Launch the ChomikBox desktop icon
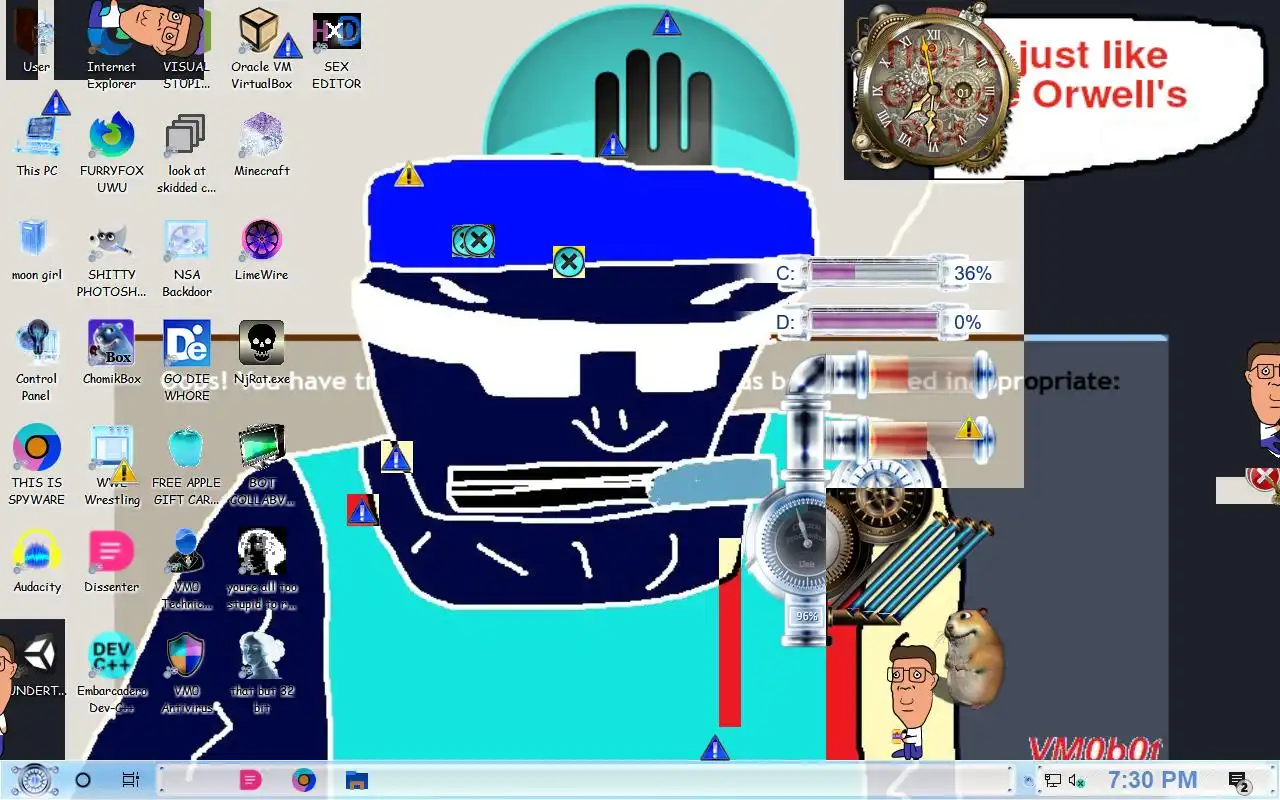The image size is (1280, 800). [x=112, y=354]
